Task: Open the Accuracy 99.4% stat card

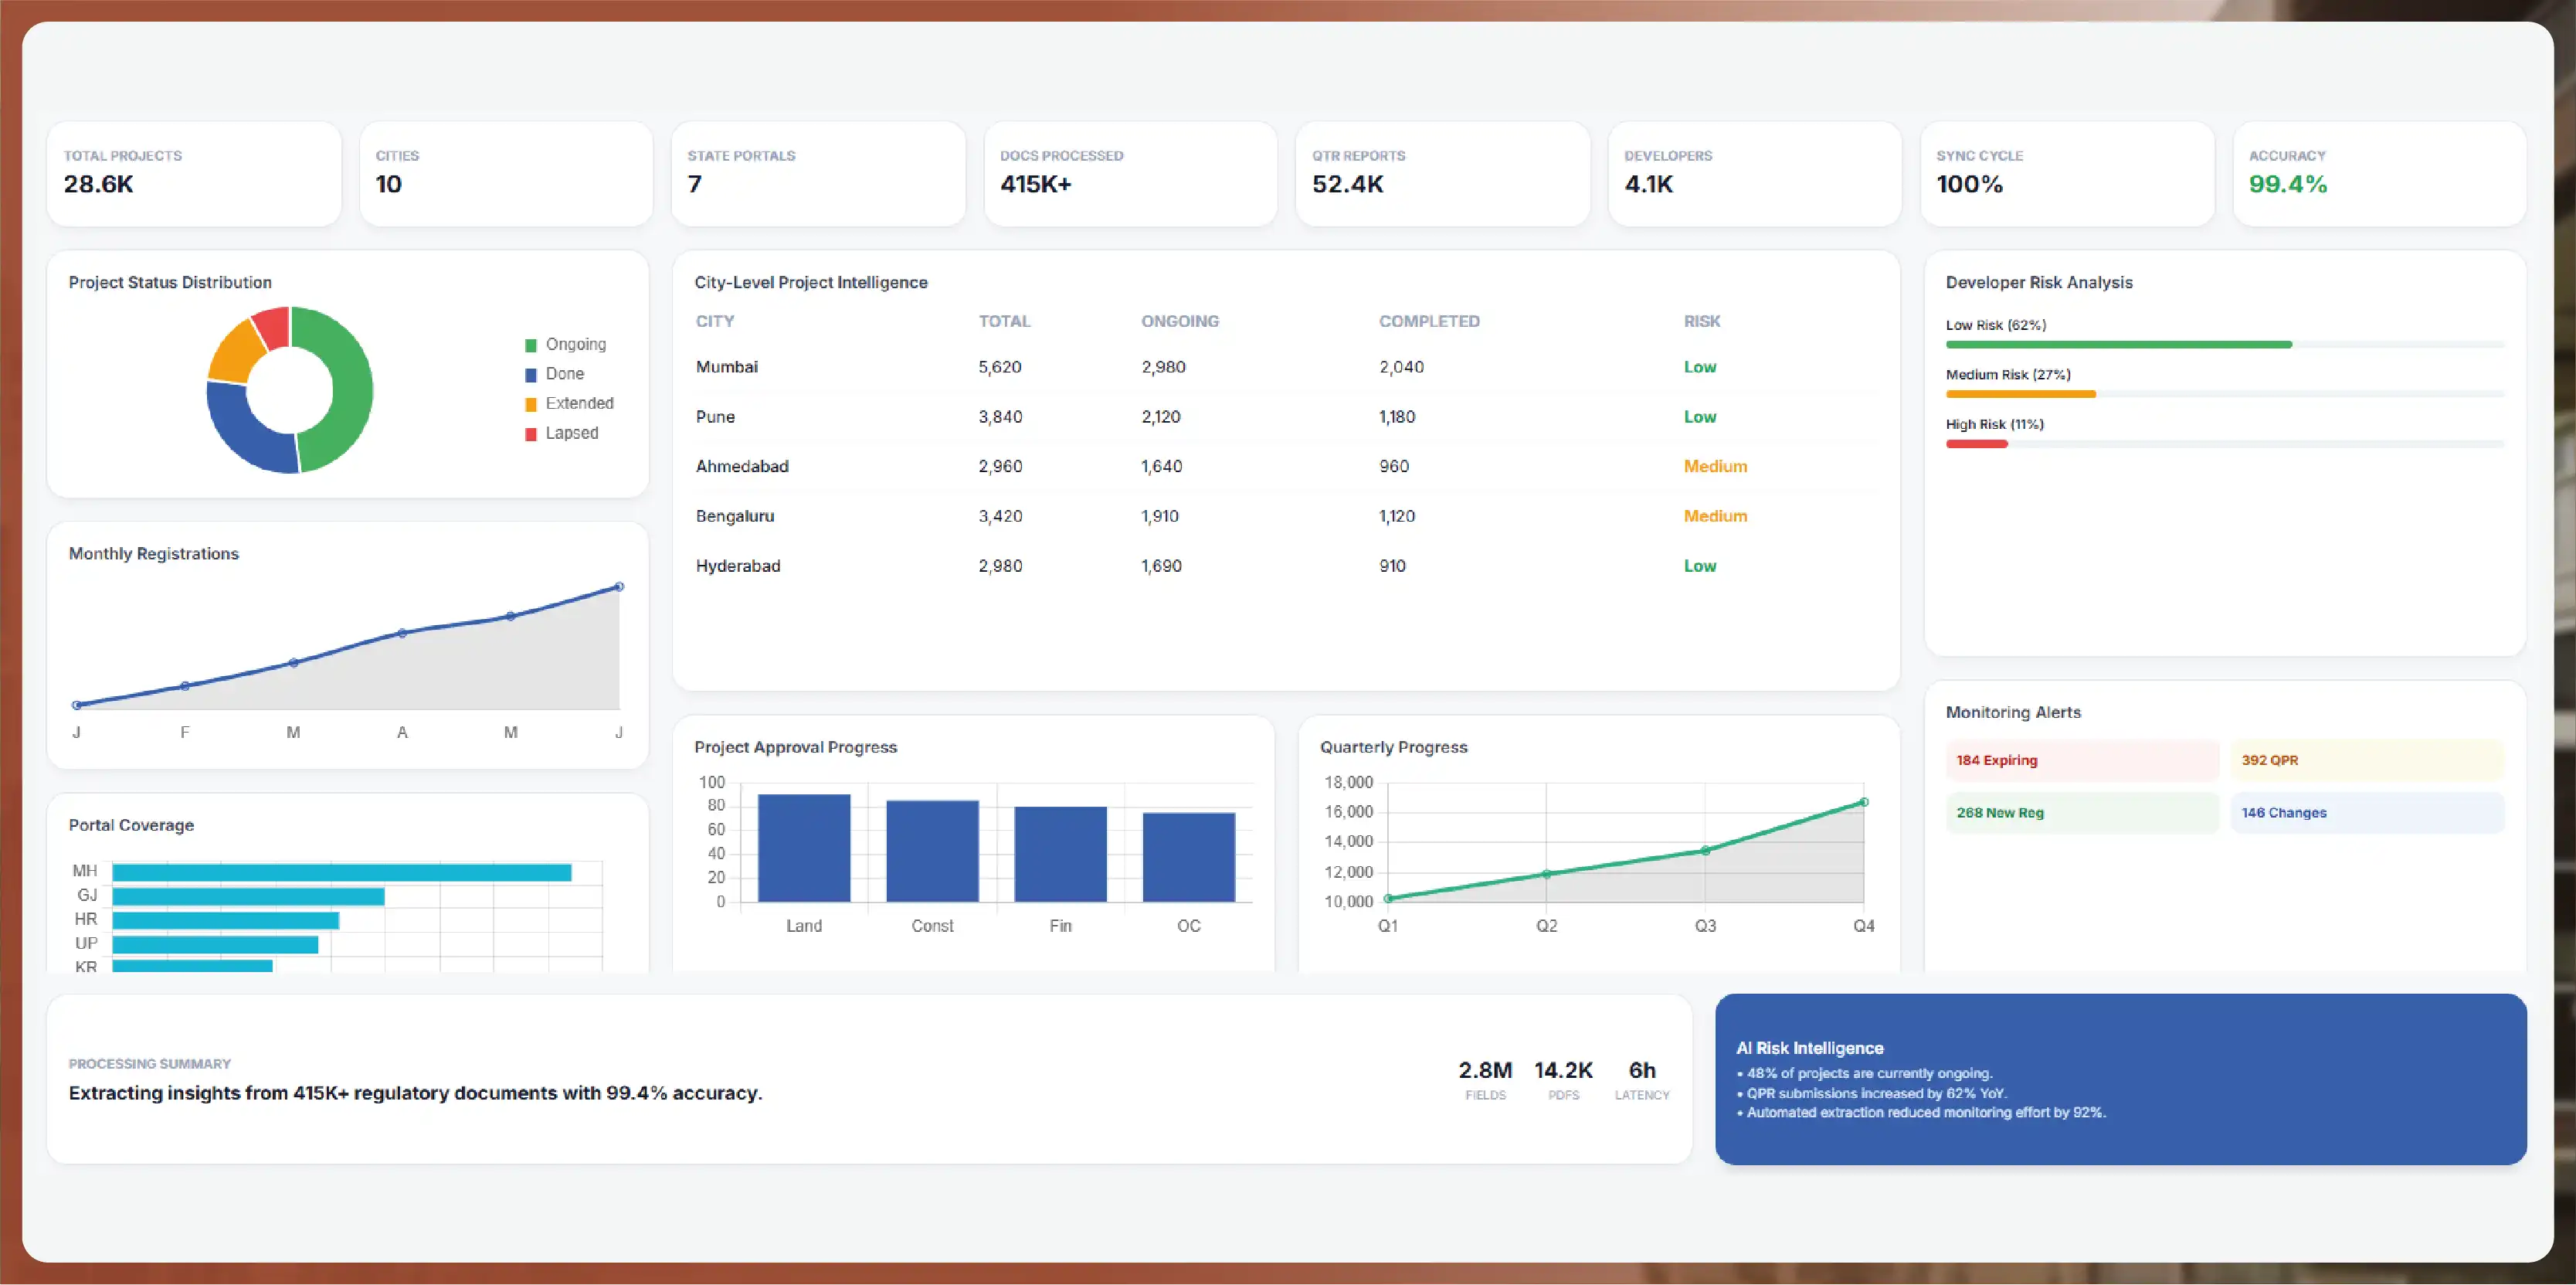Action: coord(2379,174)
